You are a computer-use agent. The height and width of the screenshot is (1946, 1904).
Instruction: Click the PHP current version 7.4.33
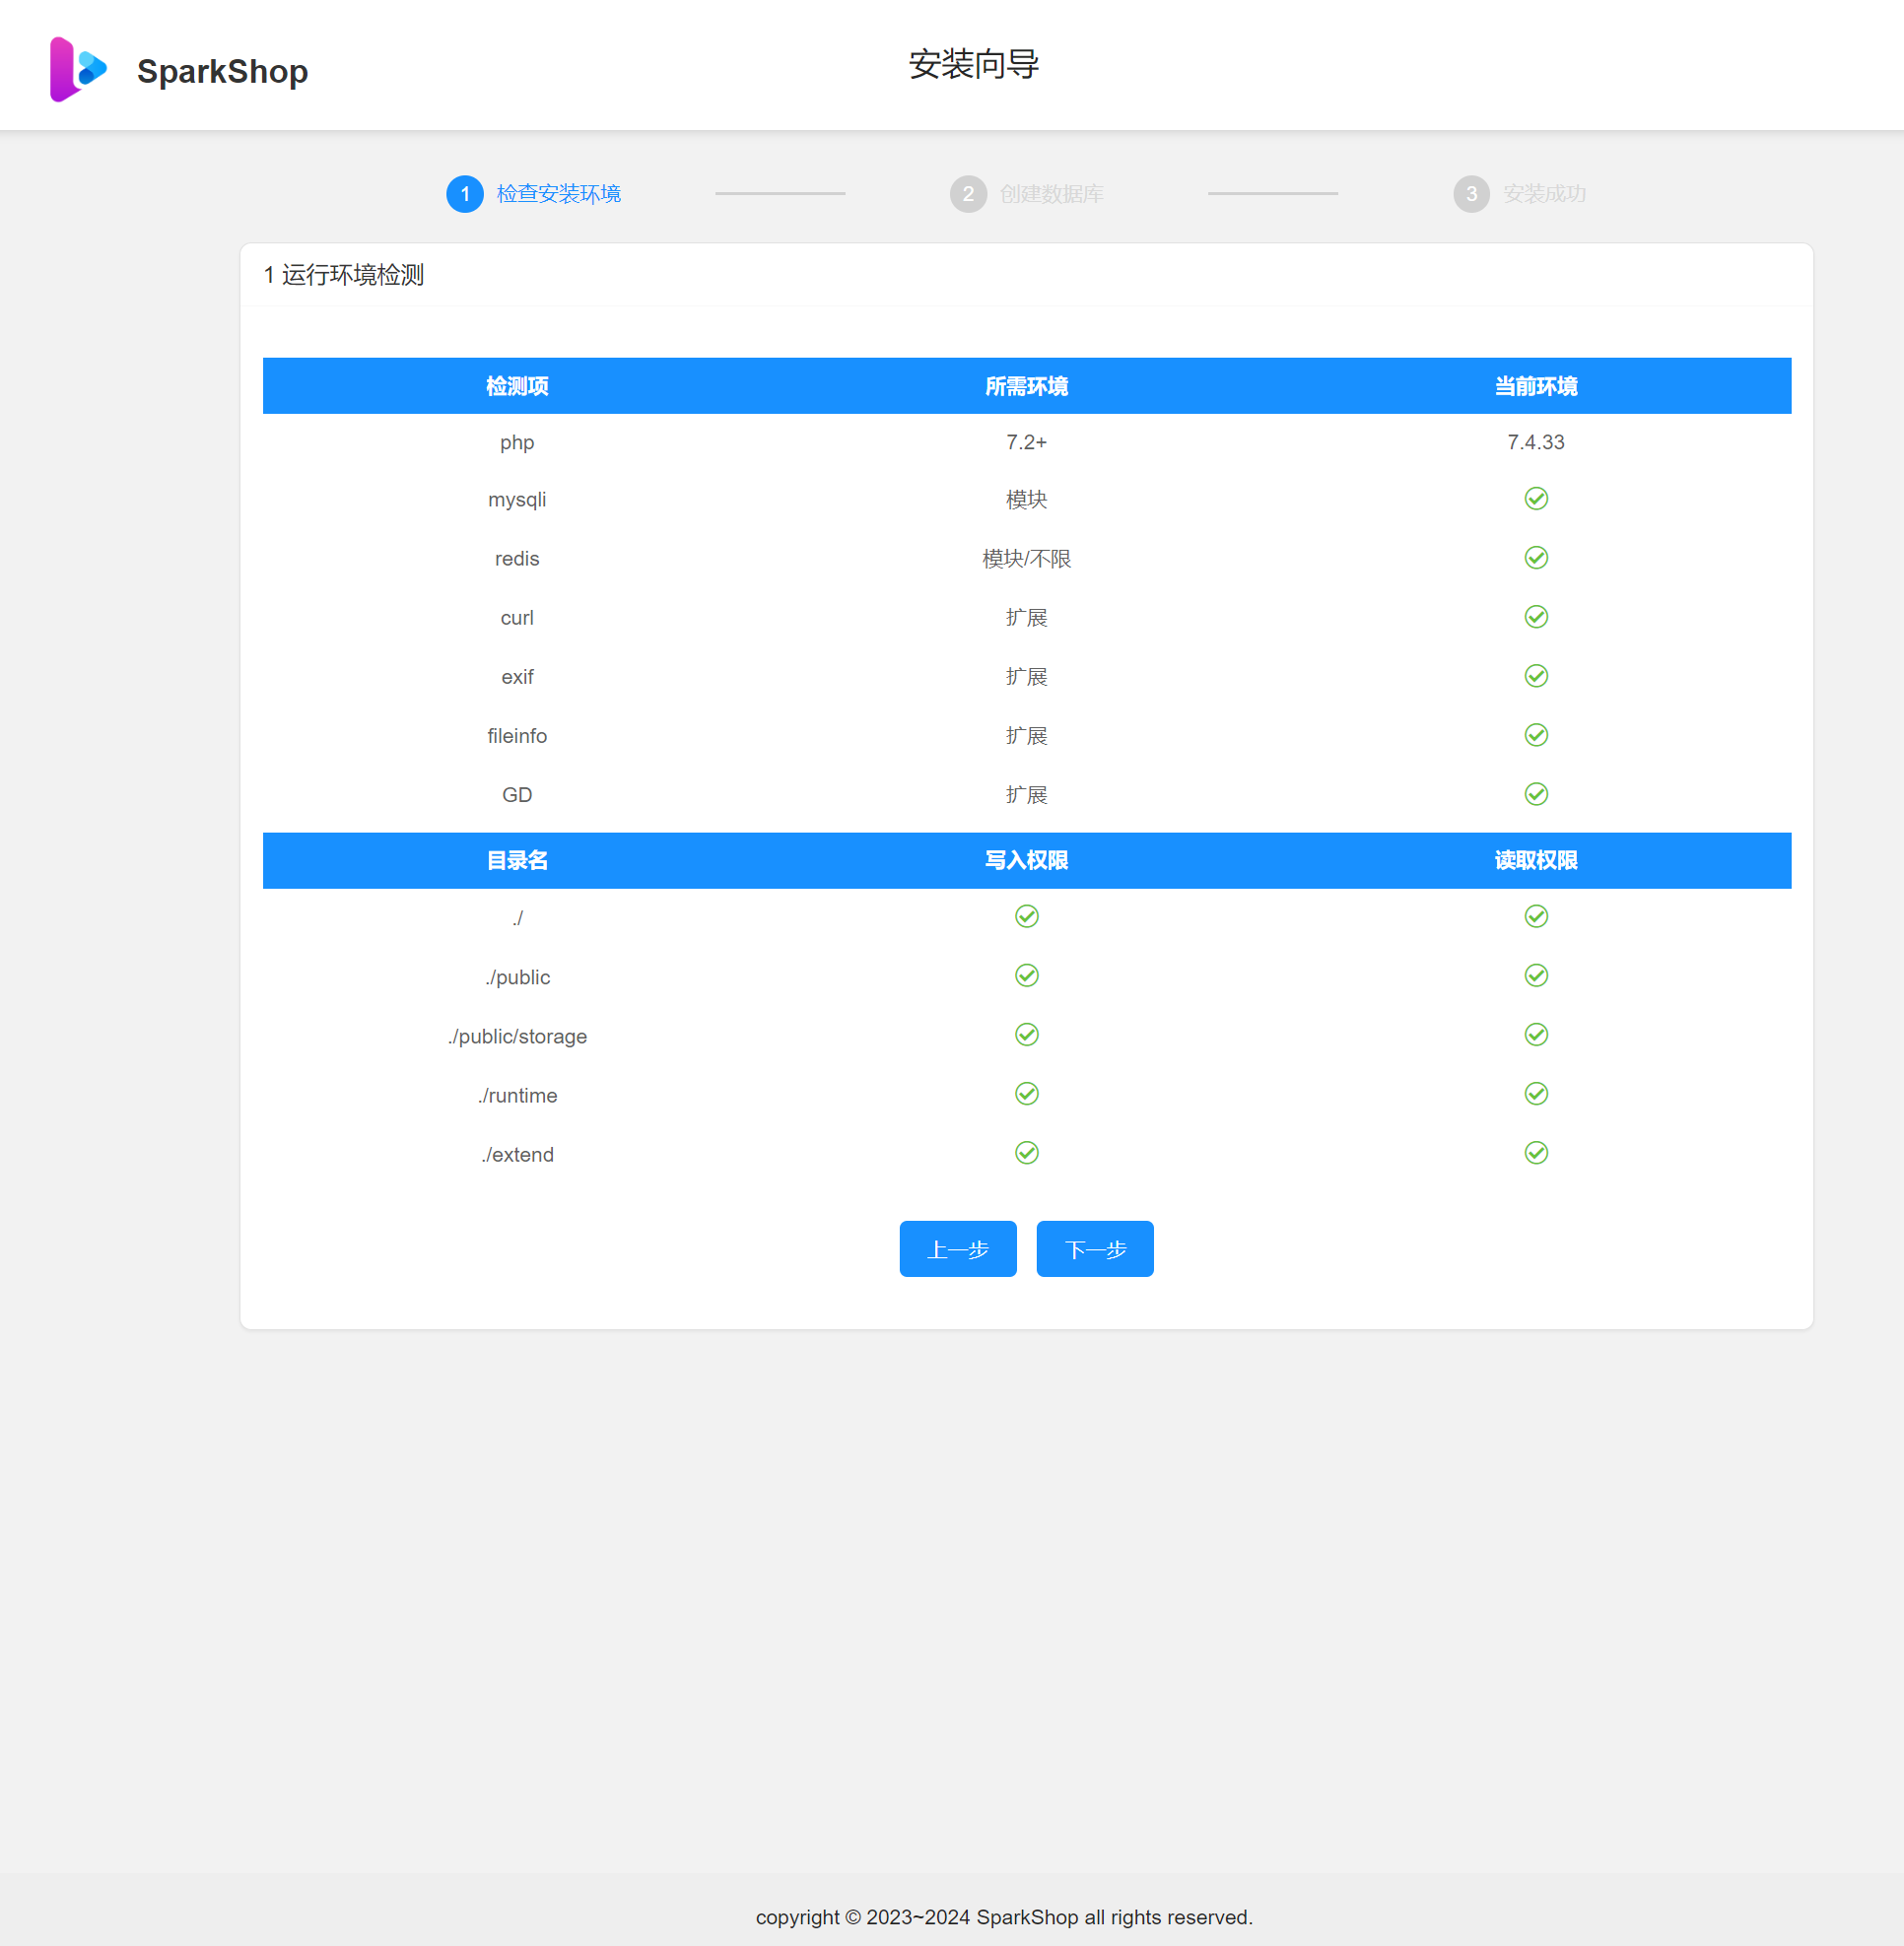tap(1535, 442)
